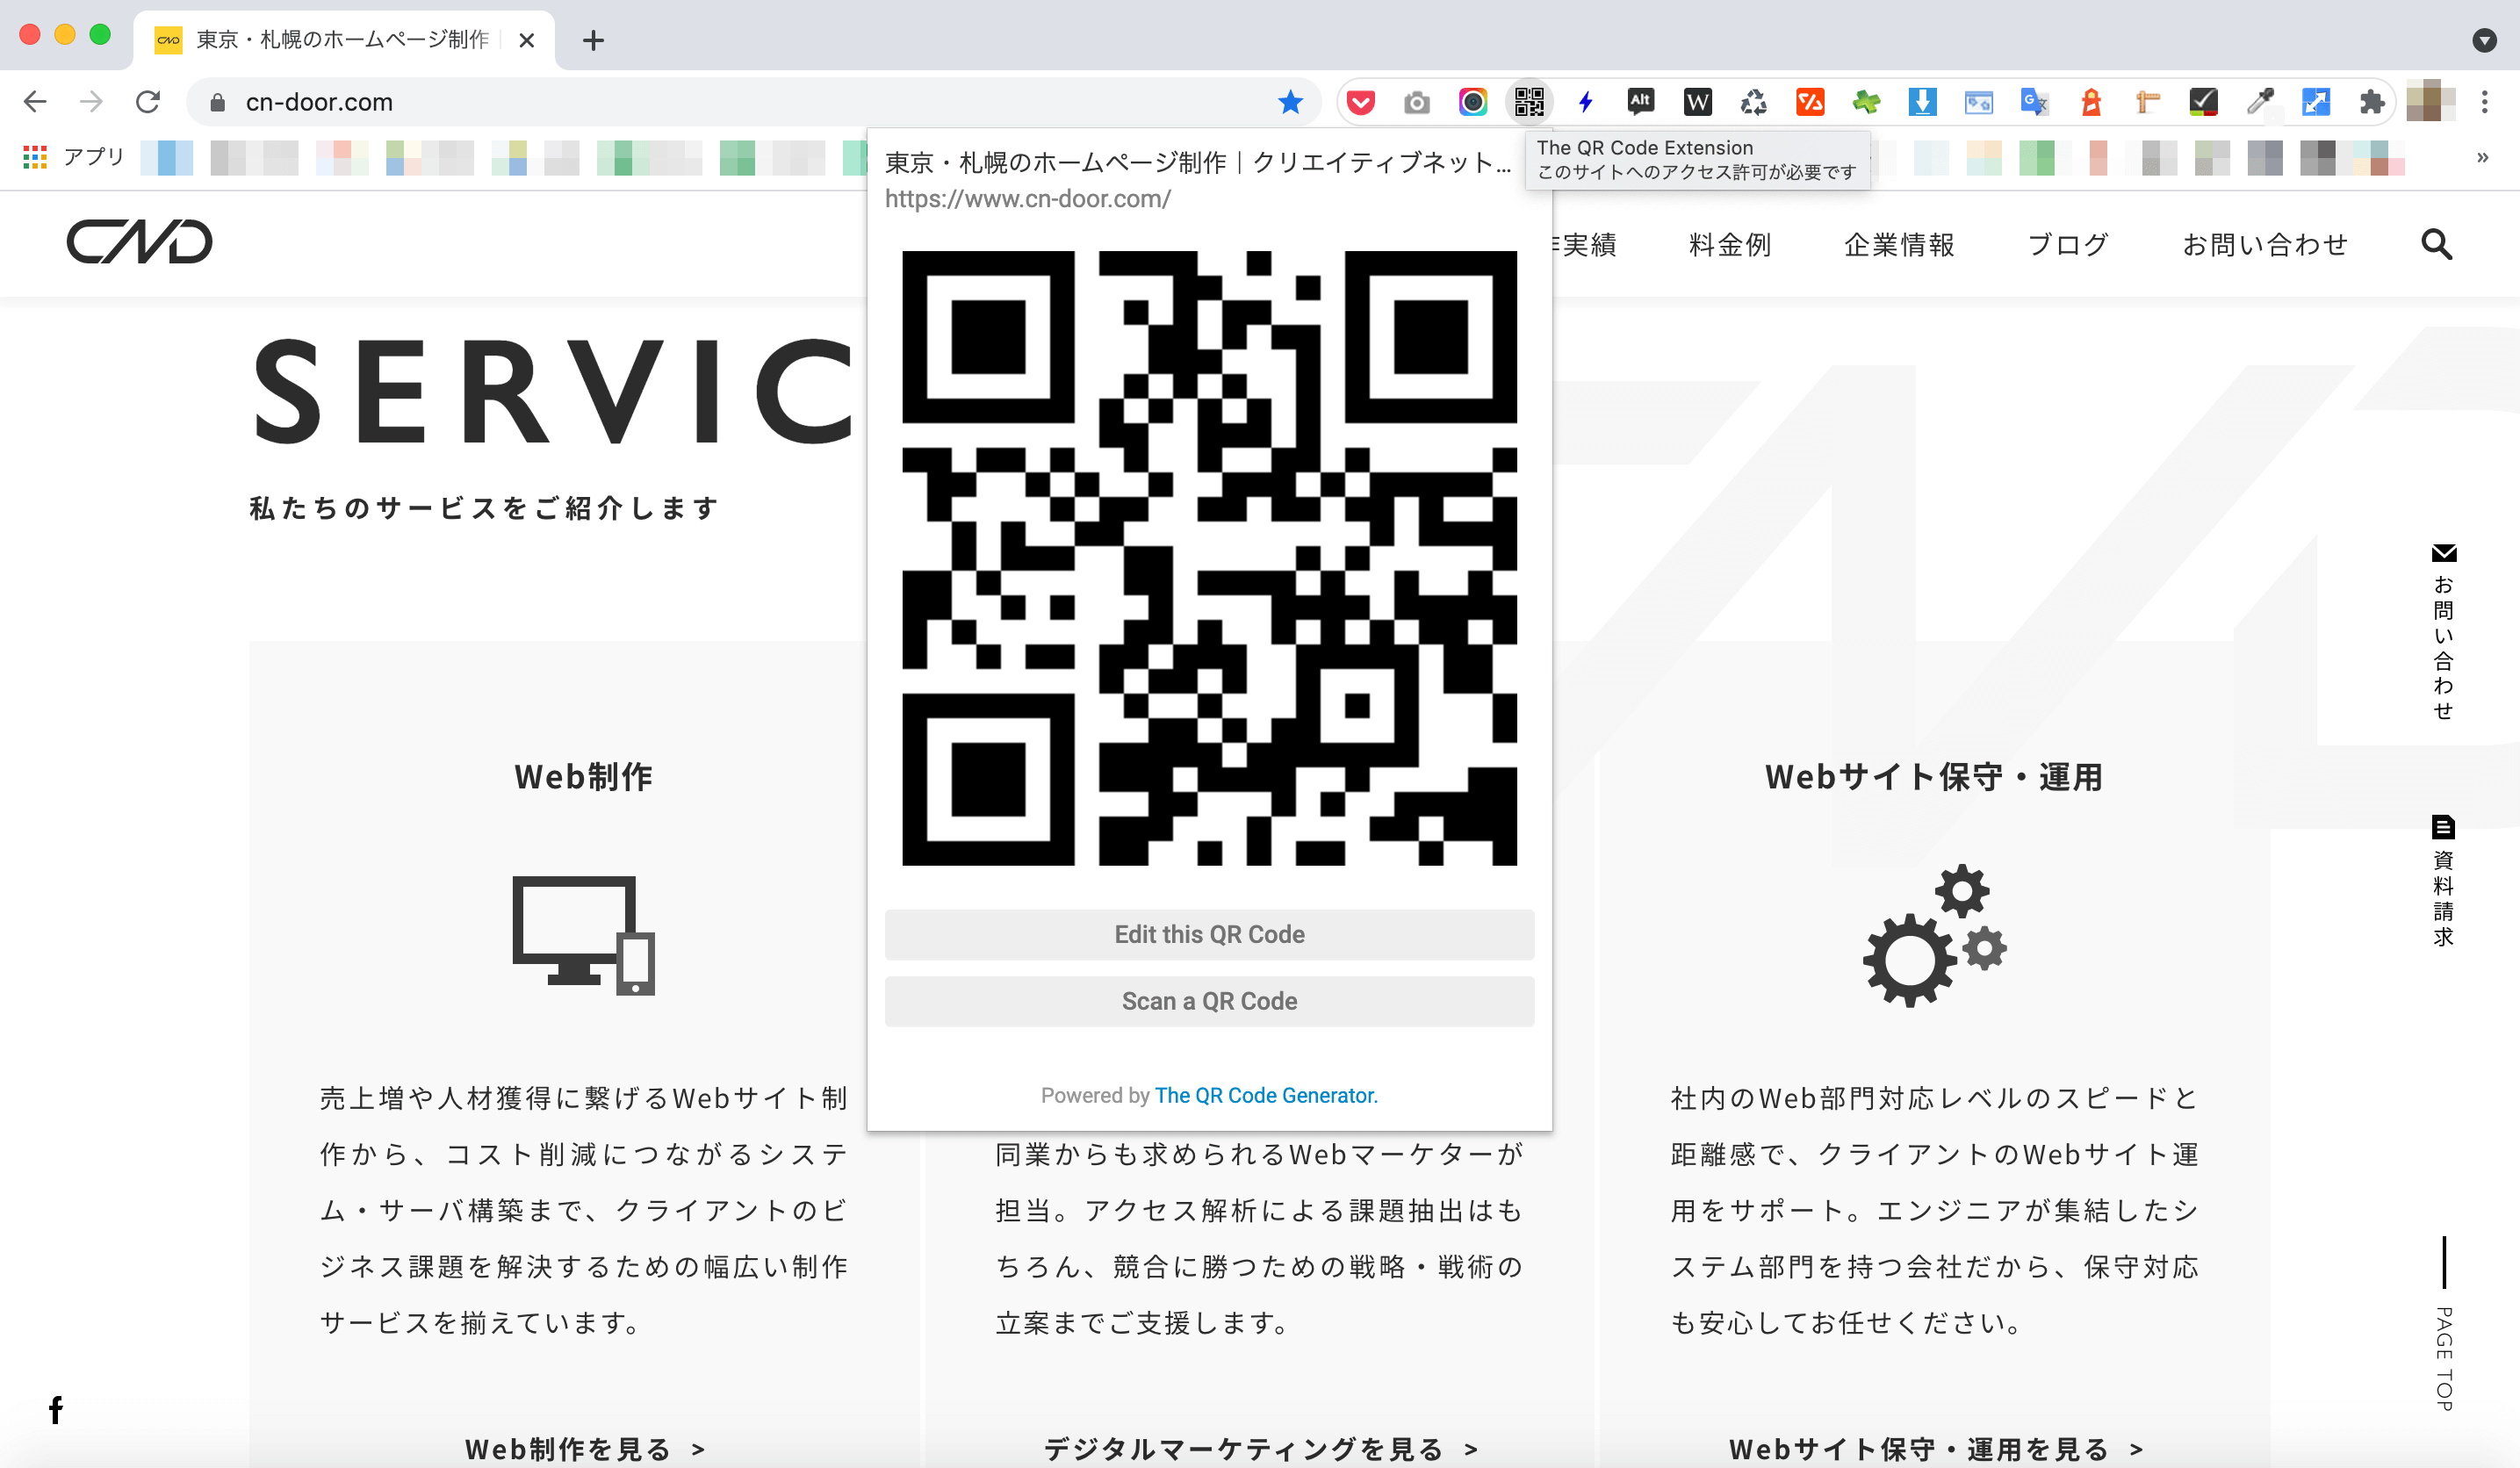
Task: Click the デジタルマーケティングを見る link
Action: [x=1260, y=1449]
